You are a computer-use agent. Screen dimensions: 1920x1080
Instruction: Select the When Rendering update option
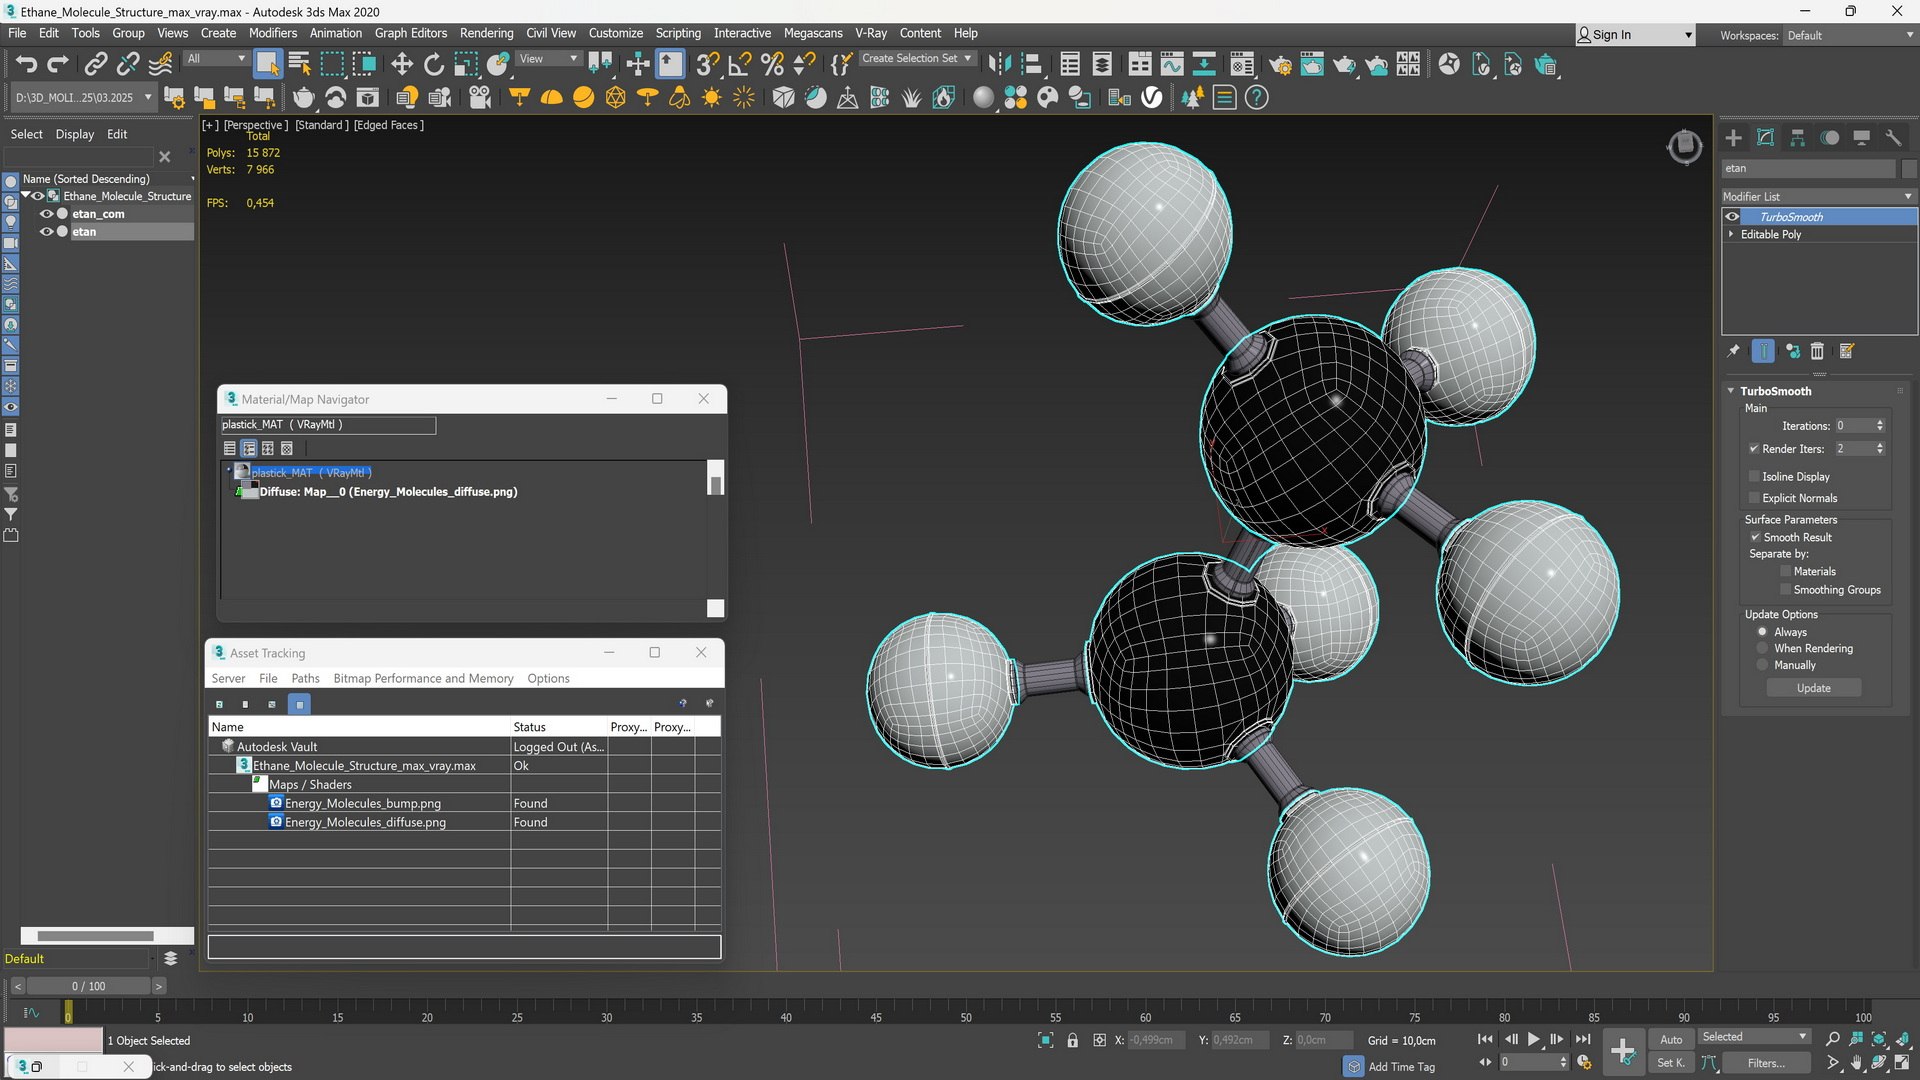click(x=1762, y=648)
